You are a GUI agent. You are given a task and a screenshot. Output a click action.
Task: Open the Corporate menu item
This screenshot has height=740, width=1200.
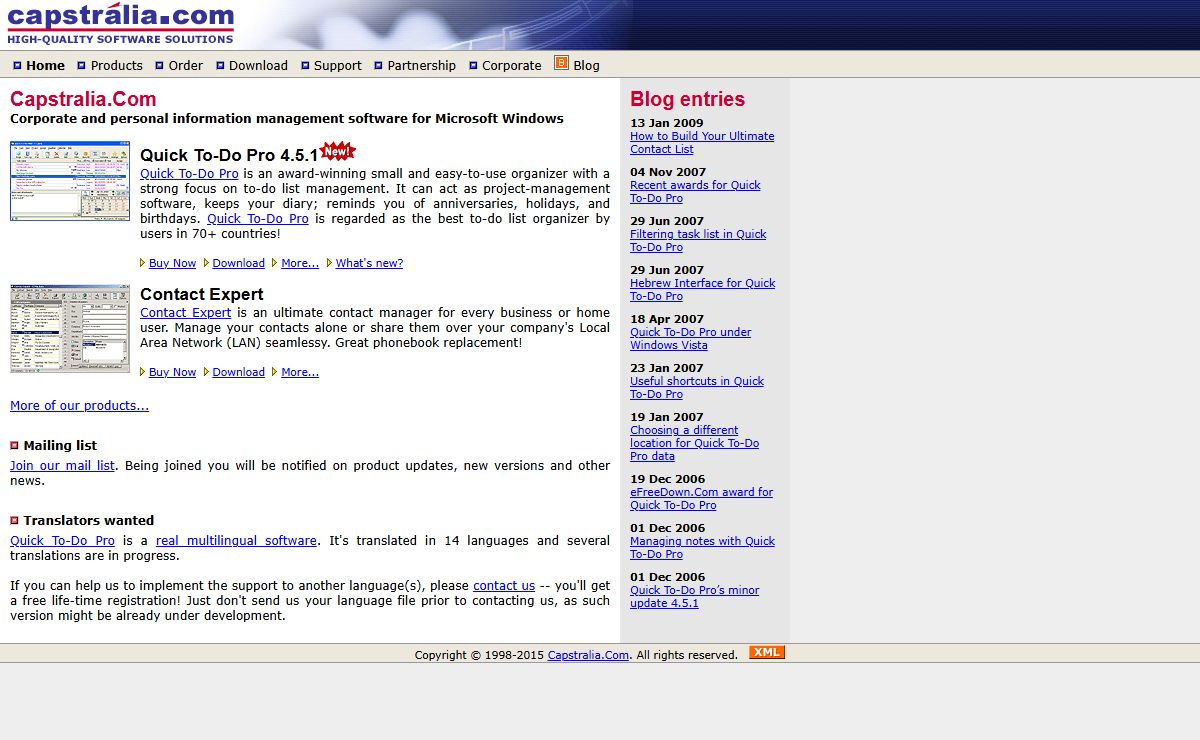click(x=511, y=65)
